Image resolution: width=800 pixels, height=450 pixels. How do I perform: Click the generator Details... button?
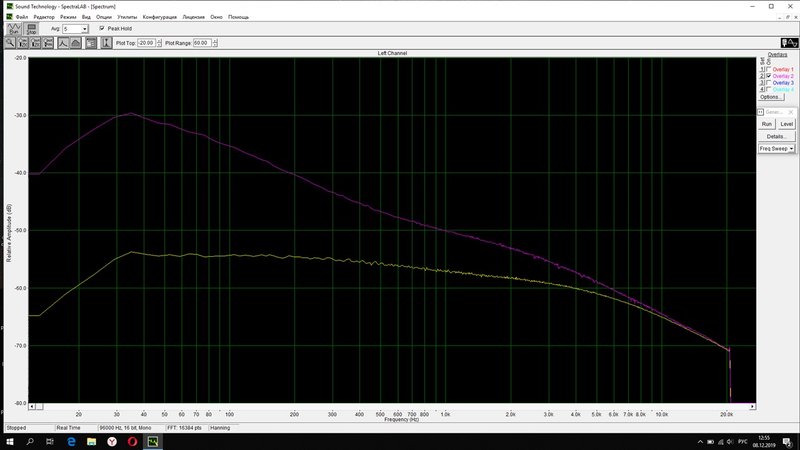coord(777,136)
